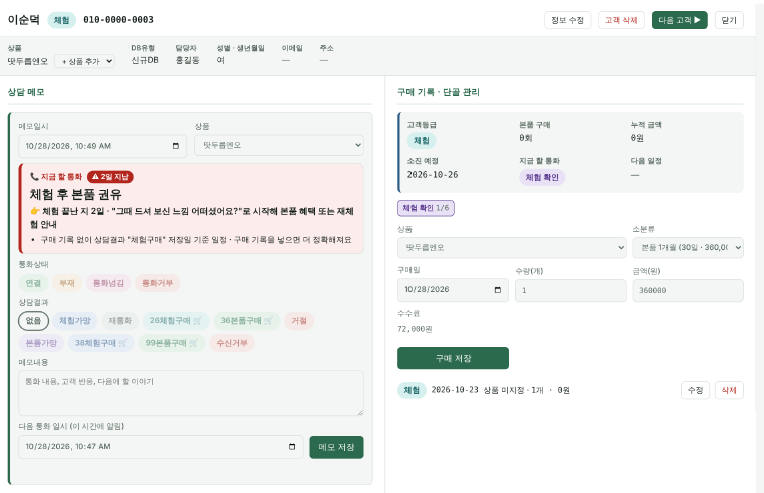Focus the 메모내용 text area

click(191, 393)
